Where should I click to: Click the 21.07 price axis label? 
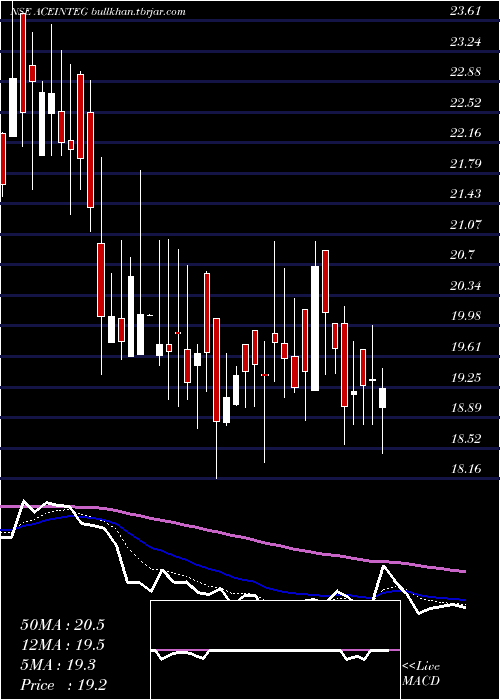(x=466, y=225)
